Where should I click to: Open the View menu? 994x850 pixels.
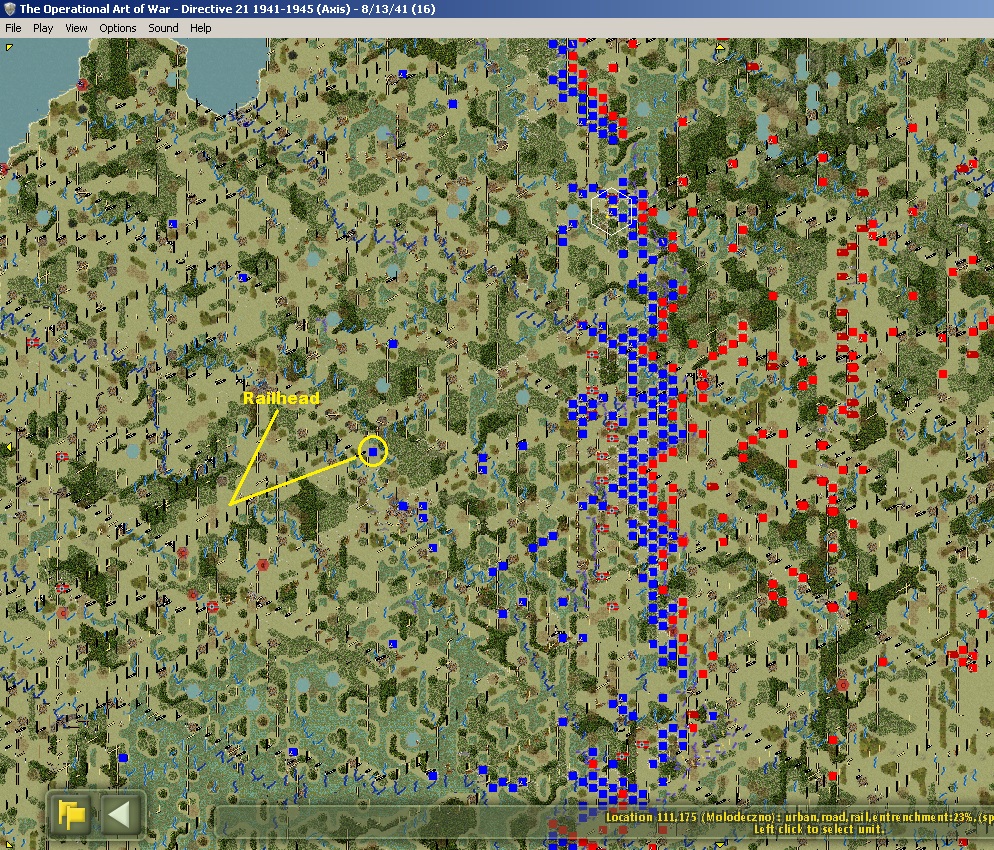coord(76,28)
